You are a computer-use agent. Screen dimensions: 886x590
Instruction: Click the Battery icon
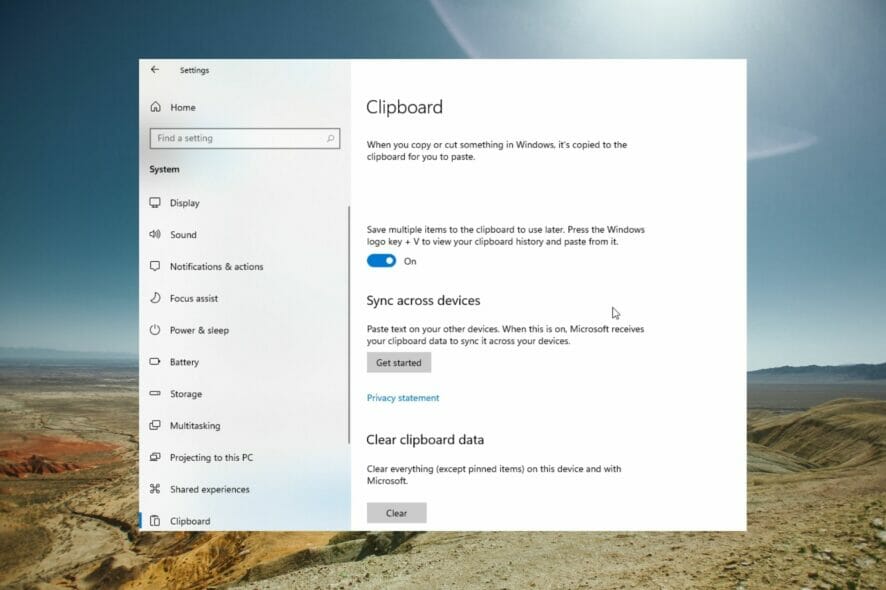coord(155,361)
